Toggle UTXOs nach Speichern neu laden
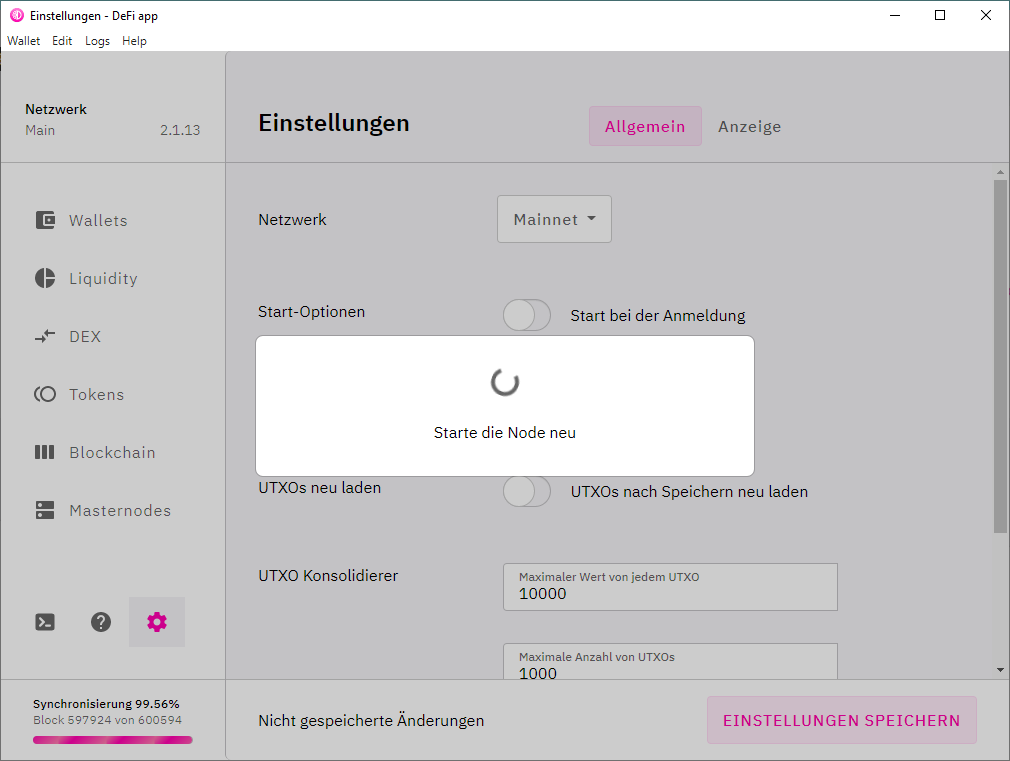This screenshot has height=761, width=1010. tap(527, 492)
